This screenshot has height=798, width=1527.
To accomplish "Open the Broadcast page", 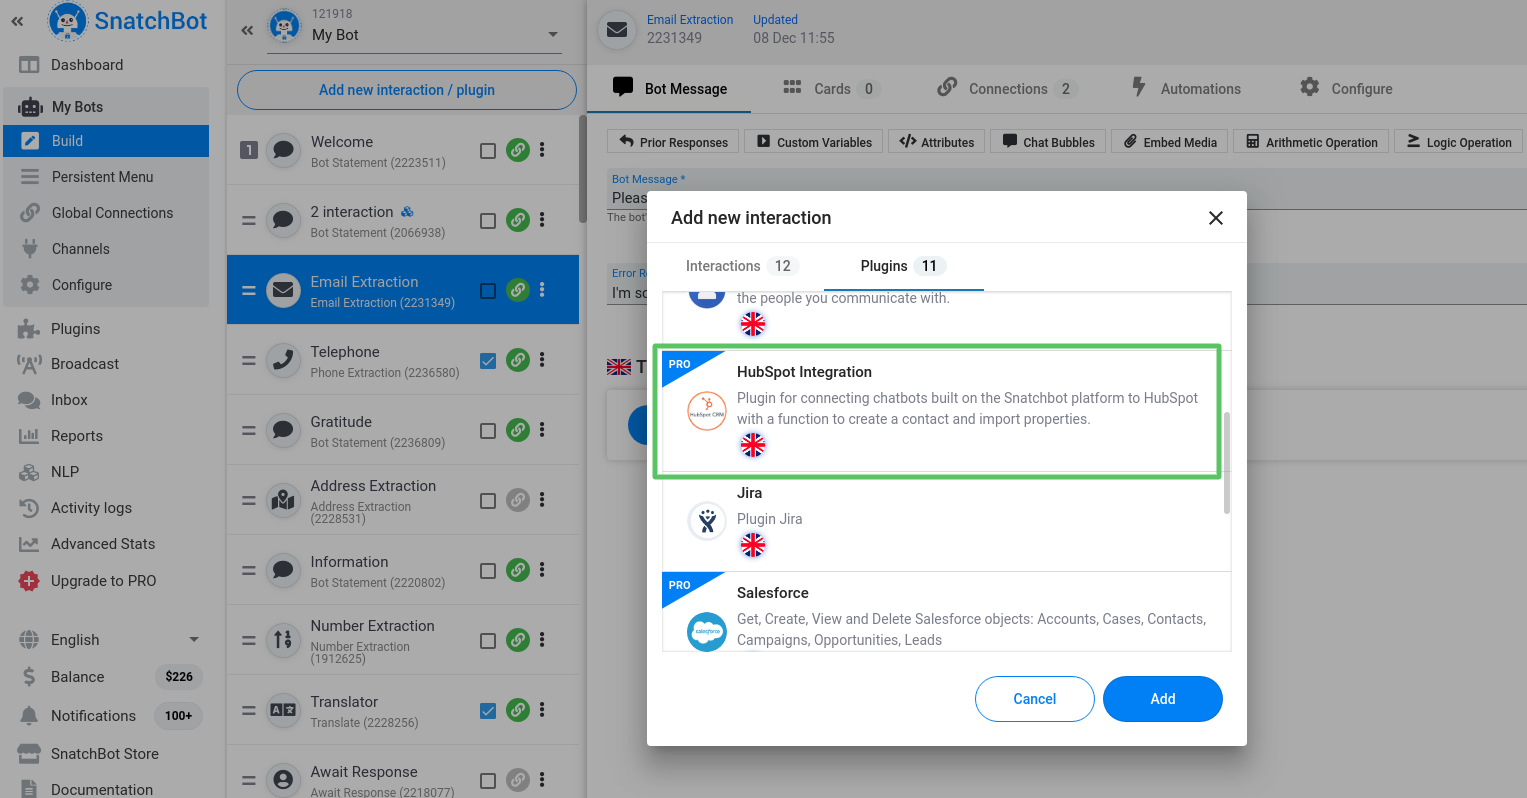I will tap(85, 364).
